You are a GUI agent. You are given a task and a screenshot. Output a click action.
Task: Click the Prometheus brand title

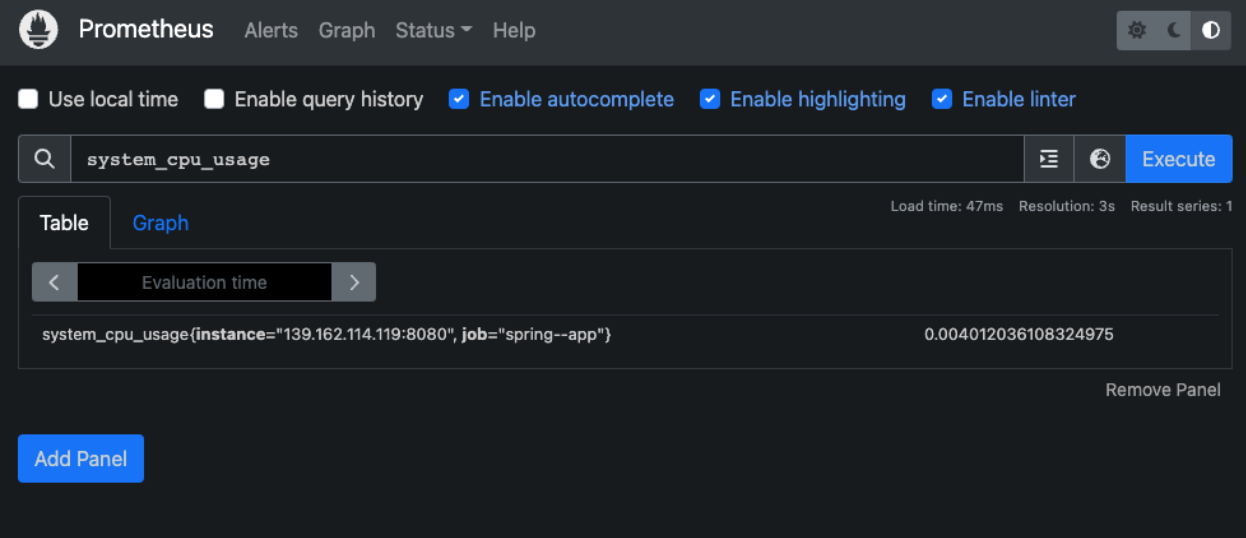coord(146,30)
